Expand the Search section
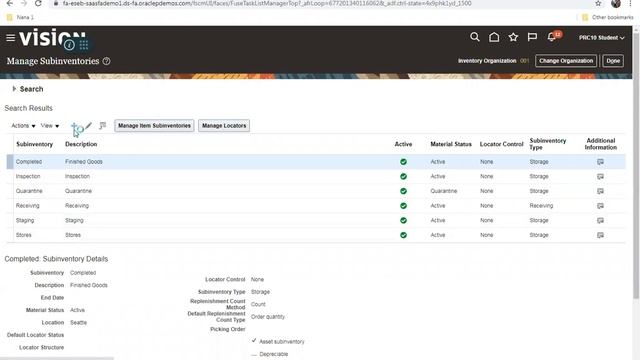 [14, 89]
